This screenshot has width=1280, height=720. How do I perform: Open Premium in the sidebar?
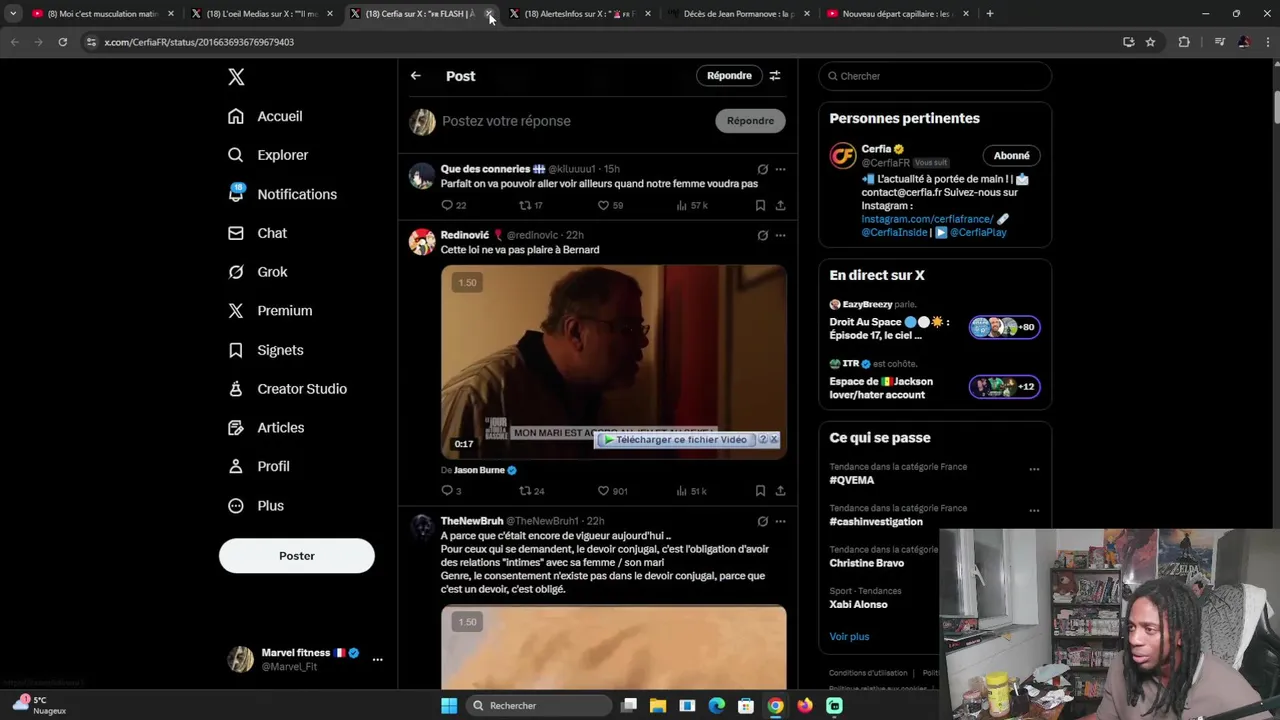click(270, 311)
